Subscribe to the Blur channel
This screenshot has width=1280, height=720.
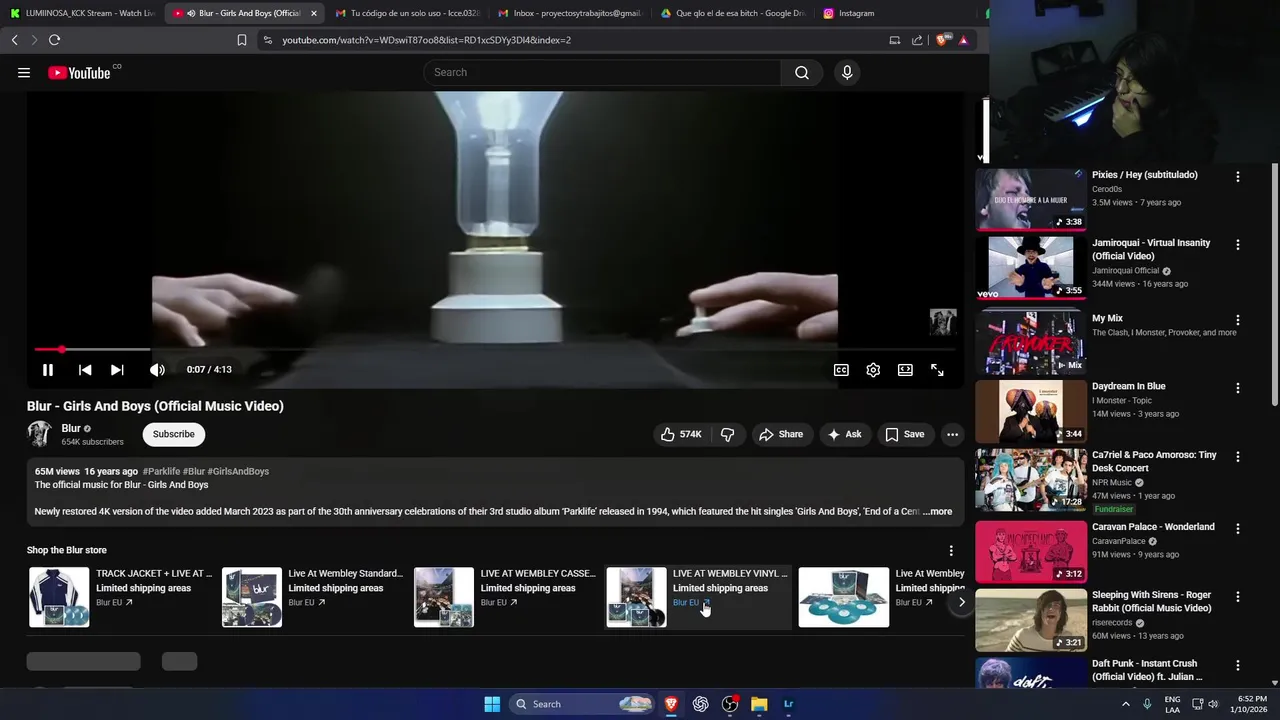[x=173, y=434]
